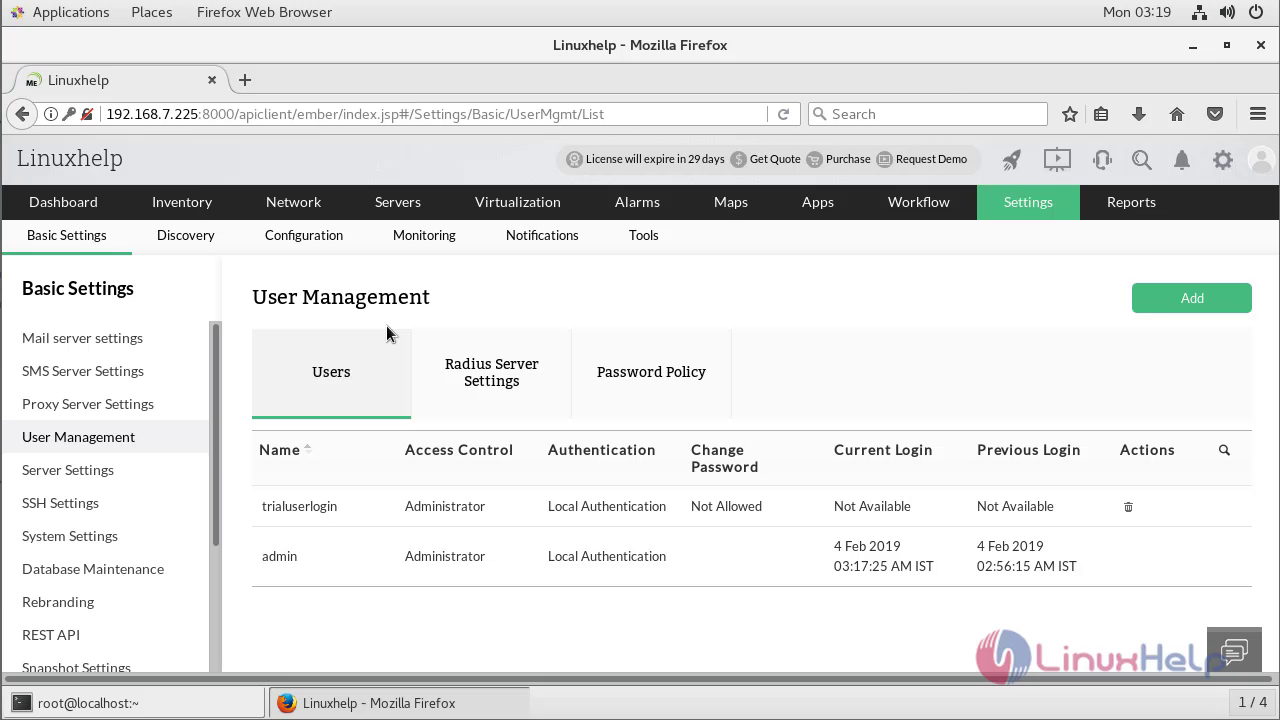Open the header magnifier search icon

[x=1142, y=159]
